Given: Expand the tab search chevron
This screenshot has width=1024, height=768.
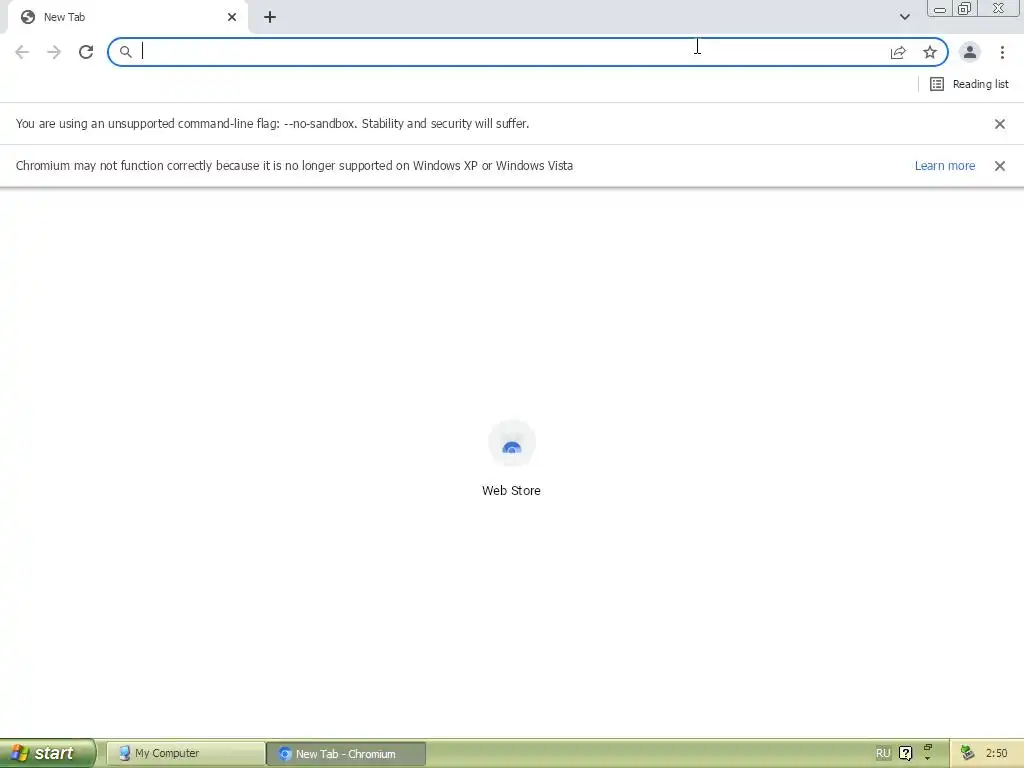Looking at the screenshot, I should point(904,17).
